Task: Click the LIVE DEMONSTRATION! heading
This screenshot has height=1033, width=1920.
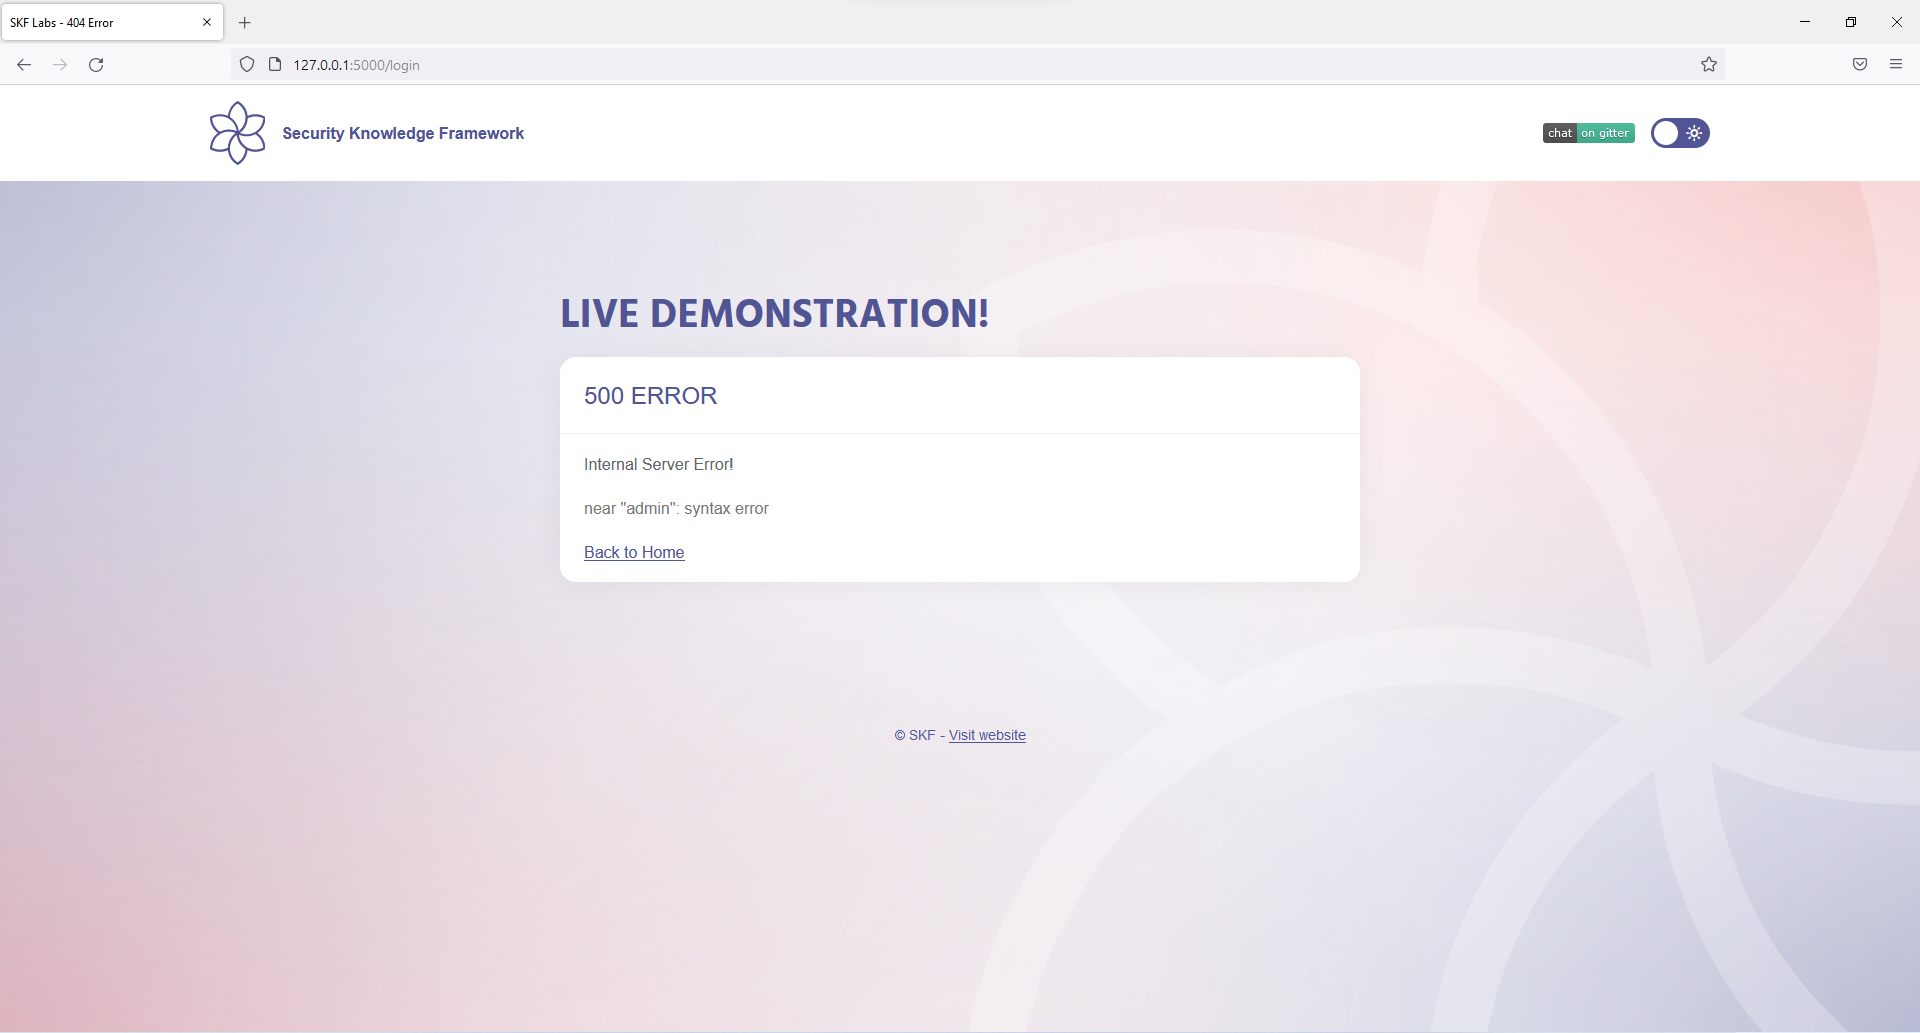Action: pos(775,313)
